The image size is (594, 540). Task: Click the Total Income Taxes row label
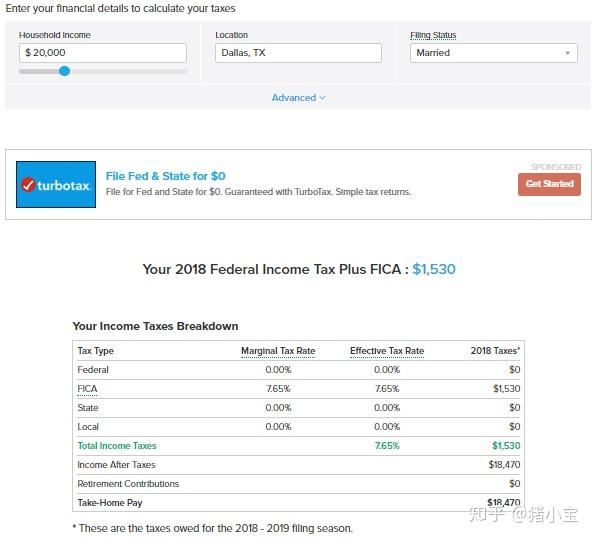117,446
